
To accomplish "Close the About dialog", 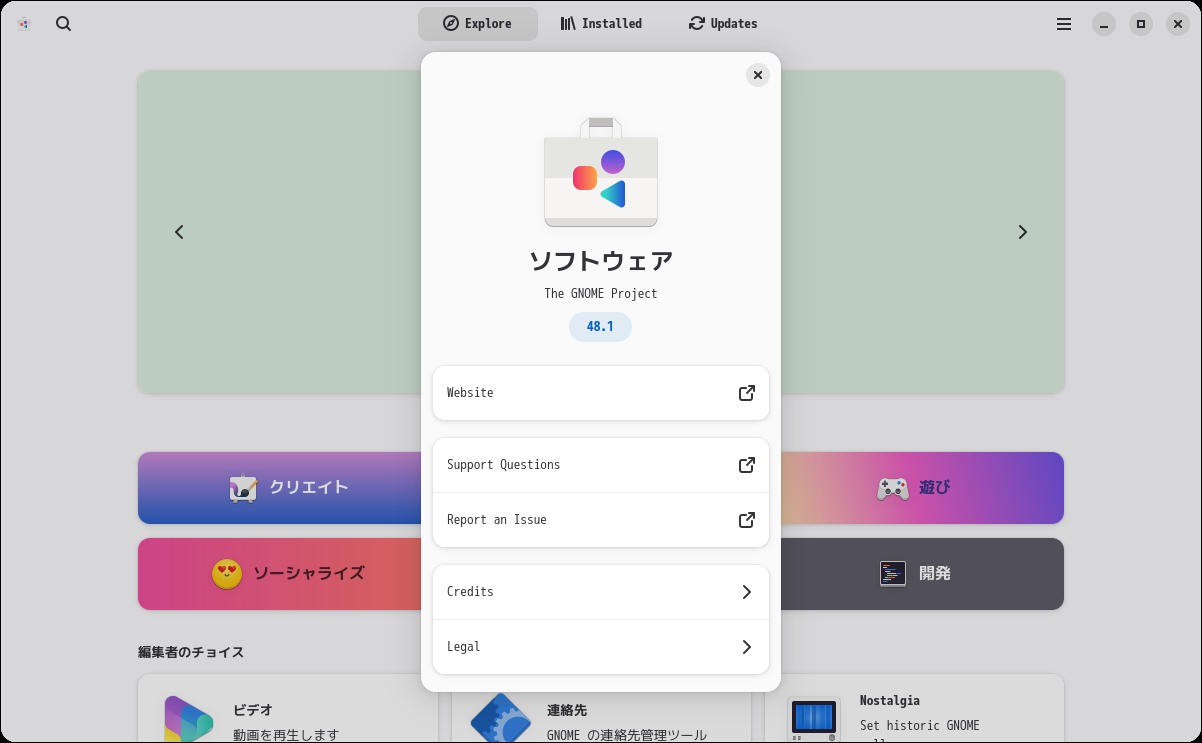I will [758, 75].
